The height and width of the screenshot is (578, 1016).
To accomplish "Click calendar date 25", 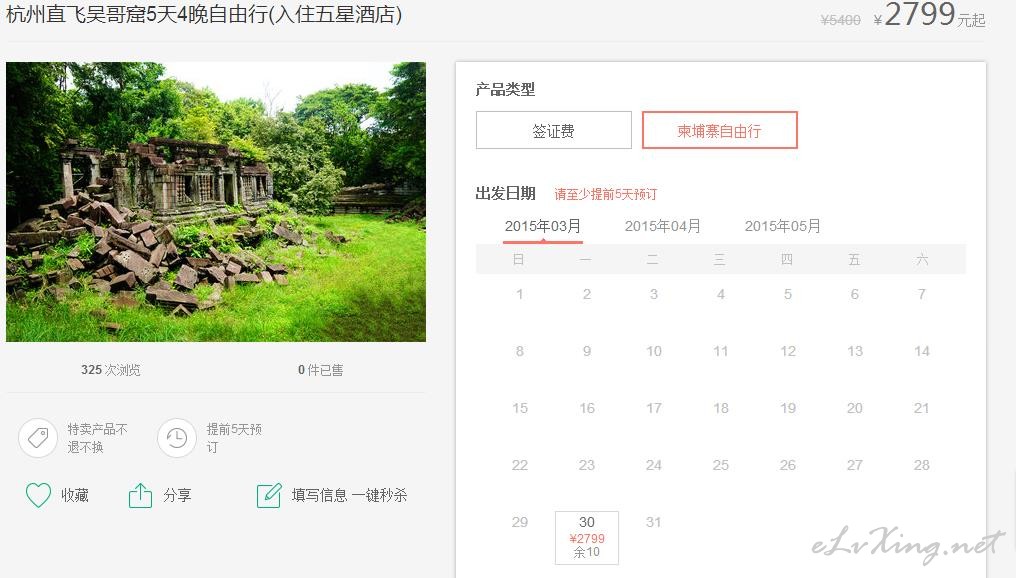I will tap(721, 465).
